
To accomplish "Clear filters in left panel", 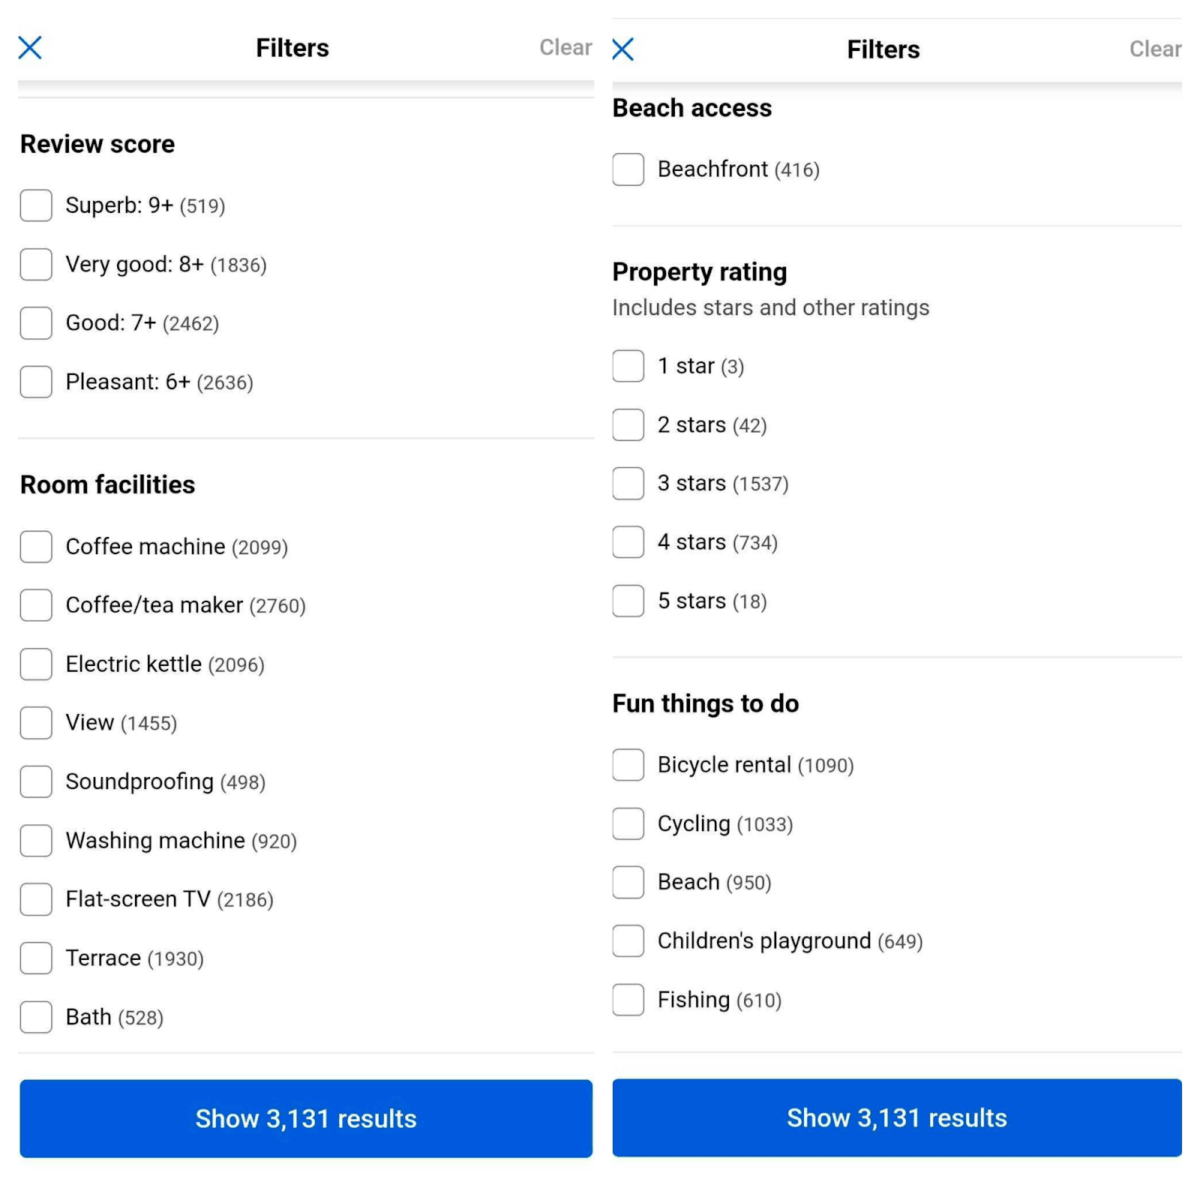I will (565, 47).
